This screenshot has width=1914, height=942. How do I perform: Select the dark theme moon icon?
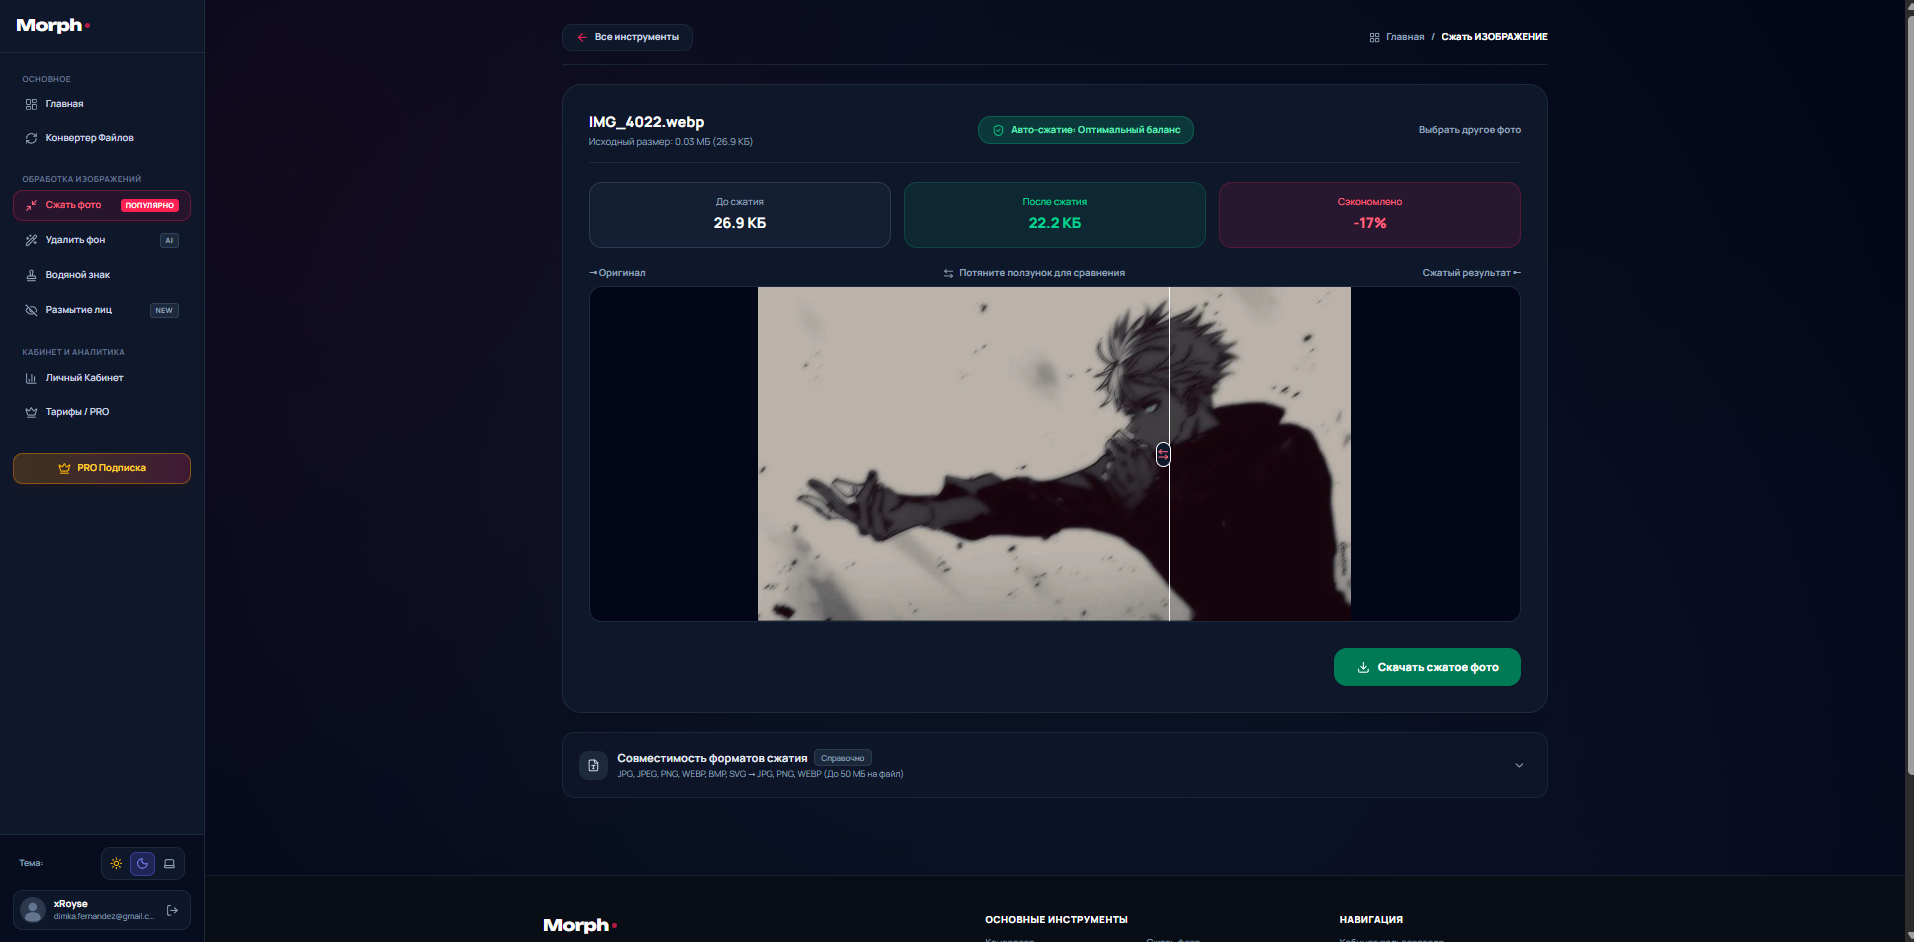[143, 864]
